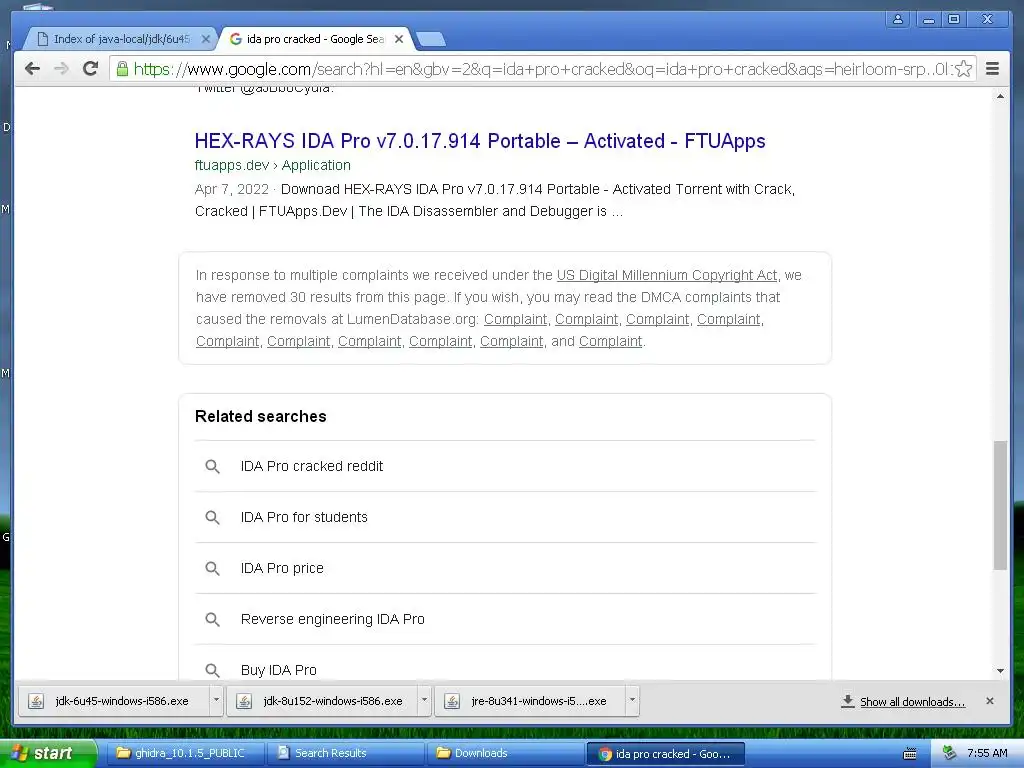Click the green padlock security icon

(122, 69)
